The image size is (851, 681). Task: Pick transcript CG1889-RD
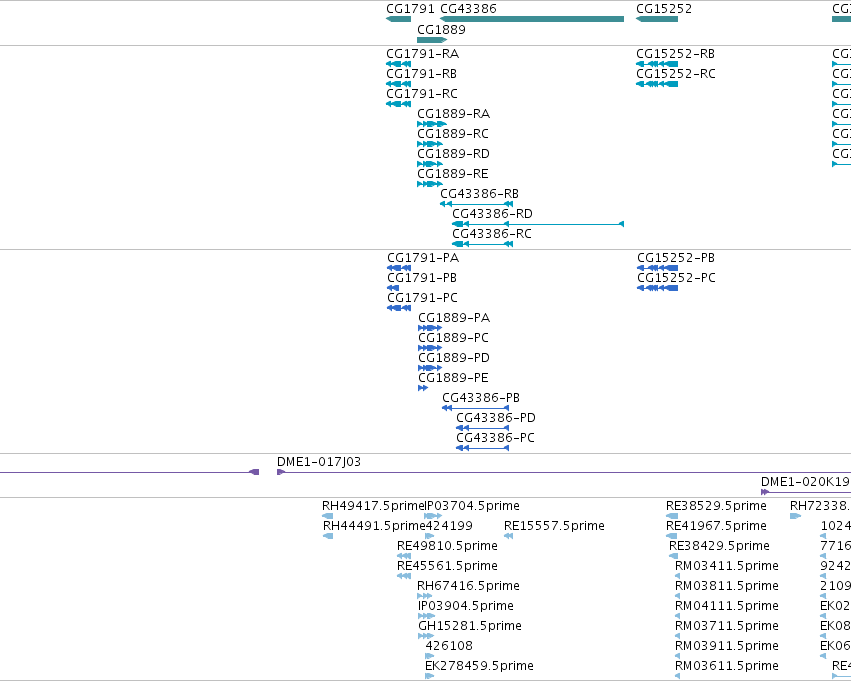pos(453,154)
